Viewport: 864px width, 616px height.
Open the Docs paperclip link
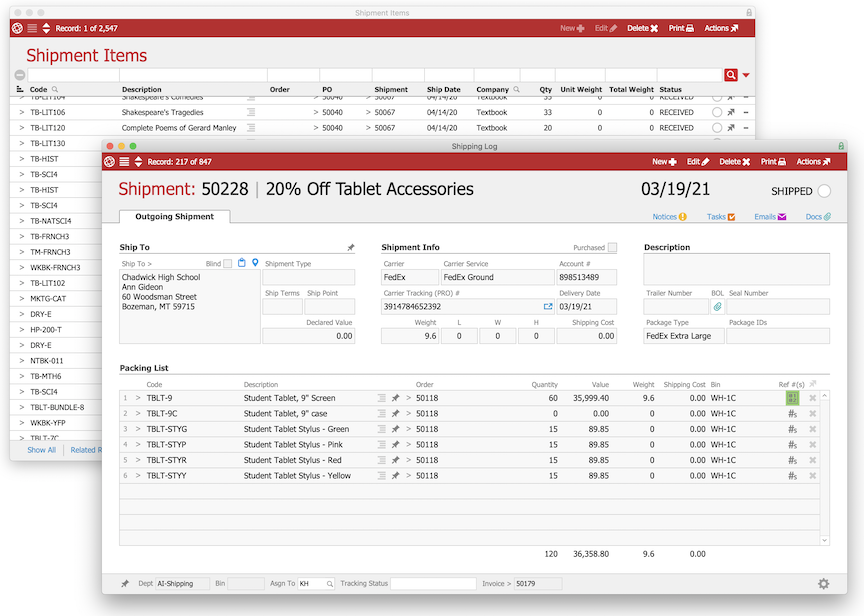tap(818, 217)
